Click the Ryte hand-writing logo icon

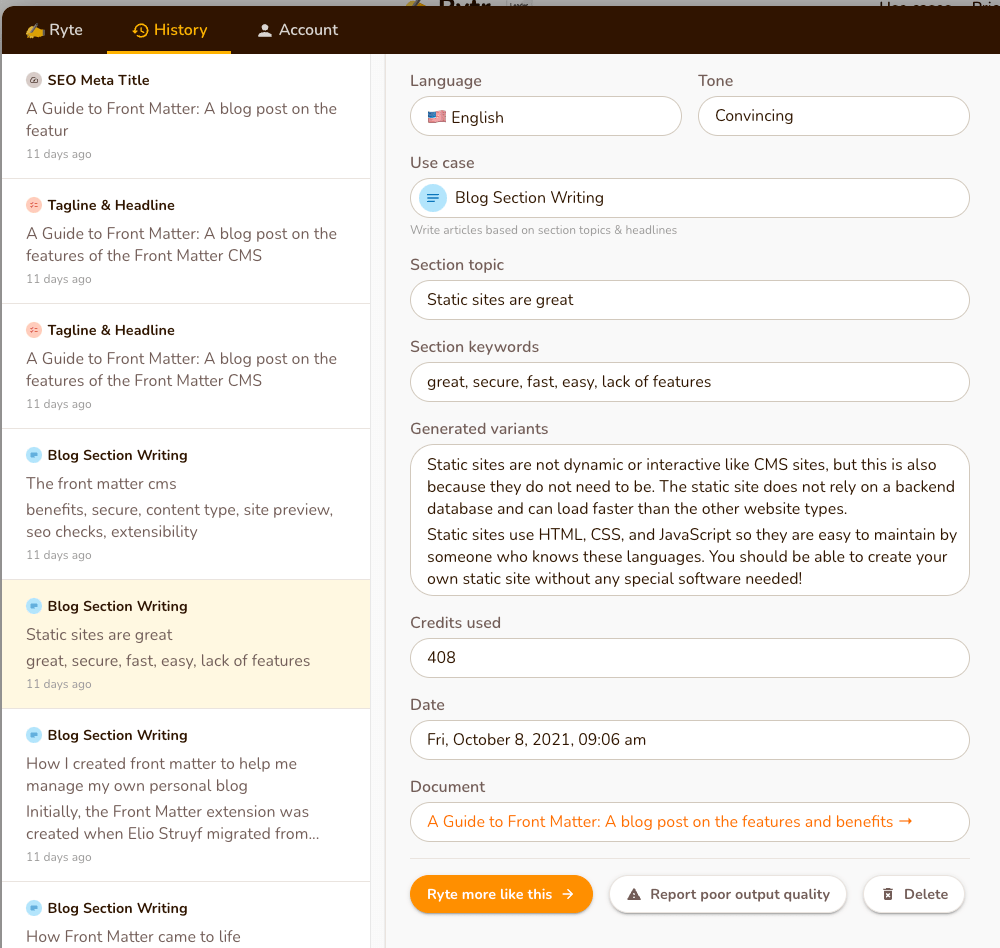tap(34, 30)
